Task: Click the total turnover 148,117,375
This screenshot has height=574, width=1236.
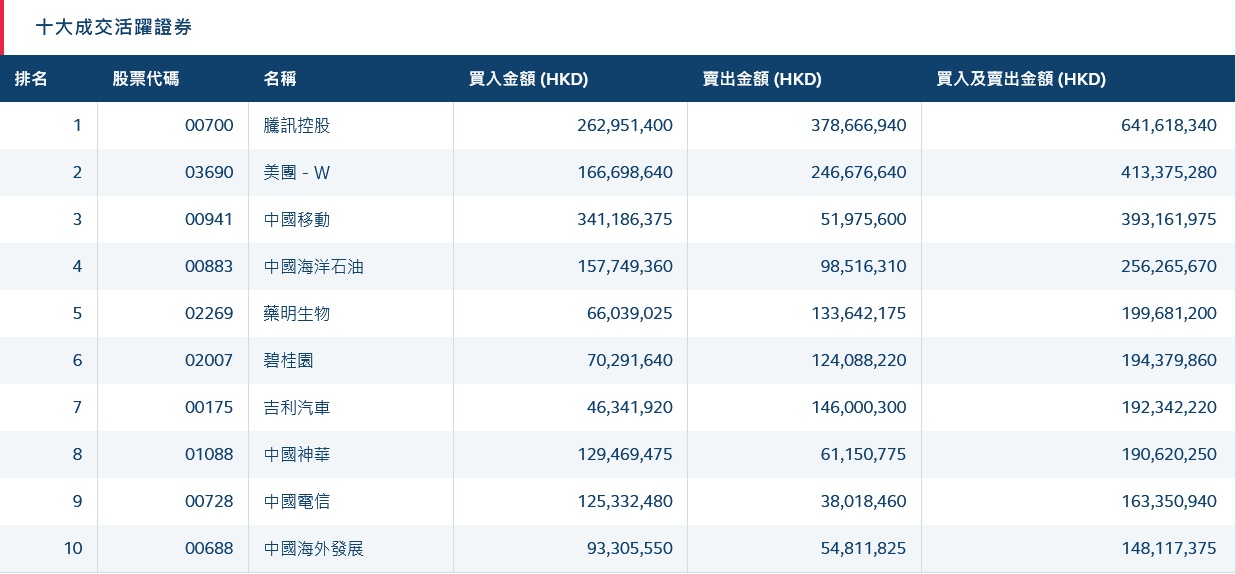Action: pos(1169,548)
